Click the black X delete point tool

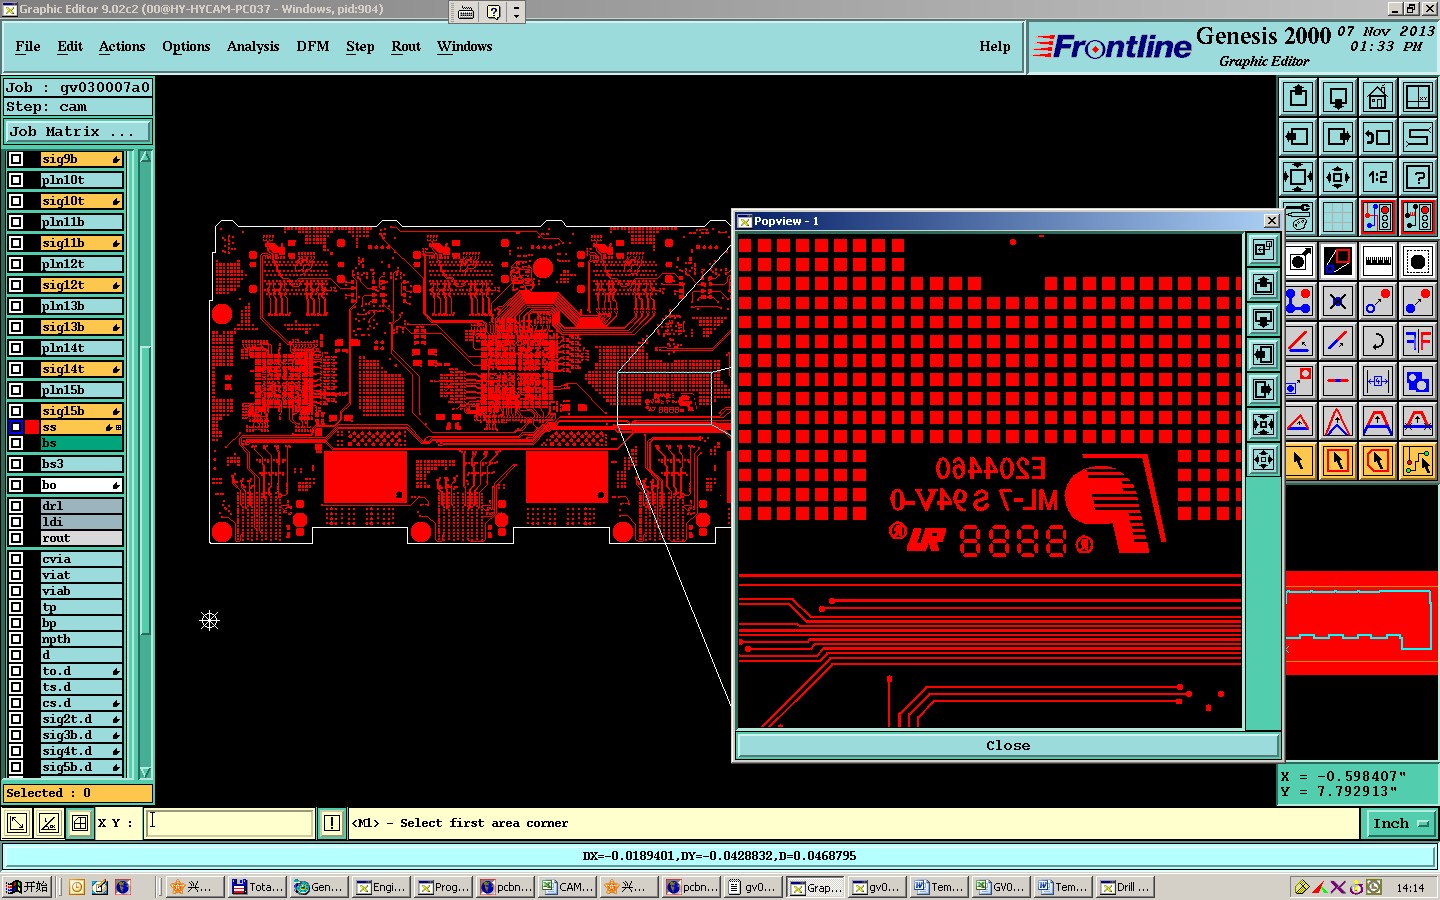[1338, 301]
